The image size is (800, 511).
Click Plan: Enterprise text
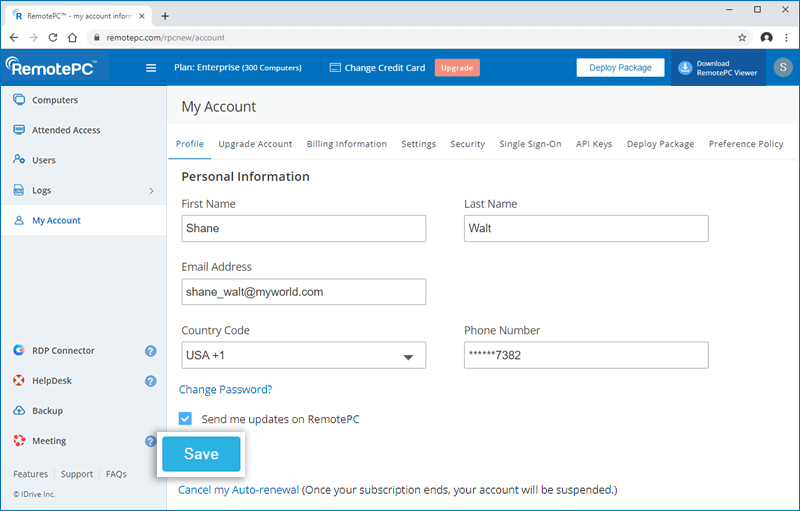pyautogui.click(x=238, y=67)
